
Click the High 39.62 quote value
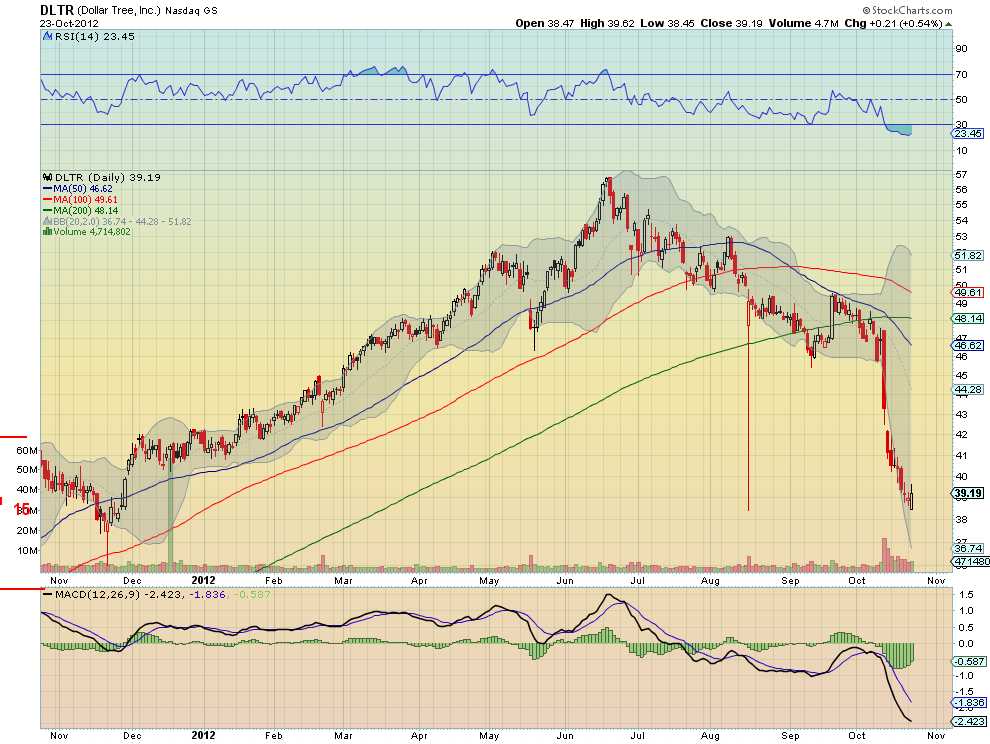(607, 23)
